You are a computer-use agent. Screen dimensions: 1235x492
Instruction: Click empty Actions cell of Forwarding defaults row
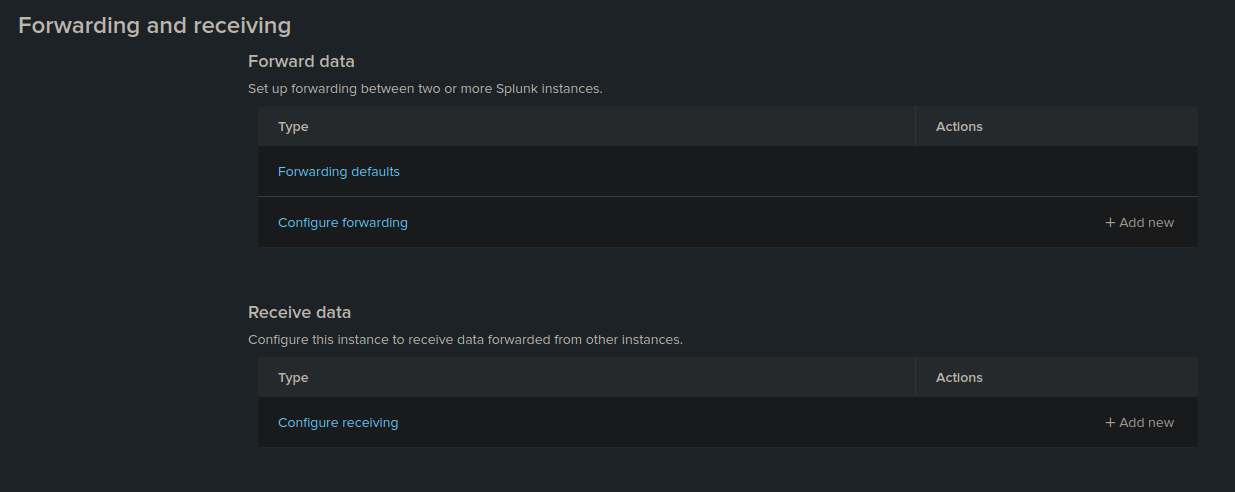click(x=1056, y=172)
